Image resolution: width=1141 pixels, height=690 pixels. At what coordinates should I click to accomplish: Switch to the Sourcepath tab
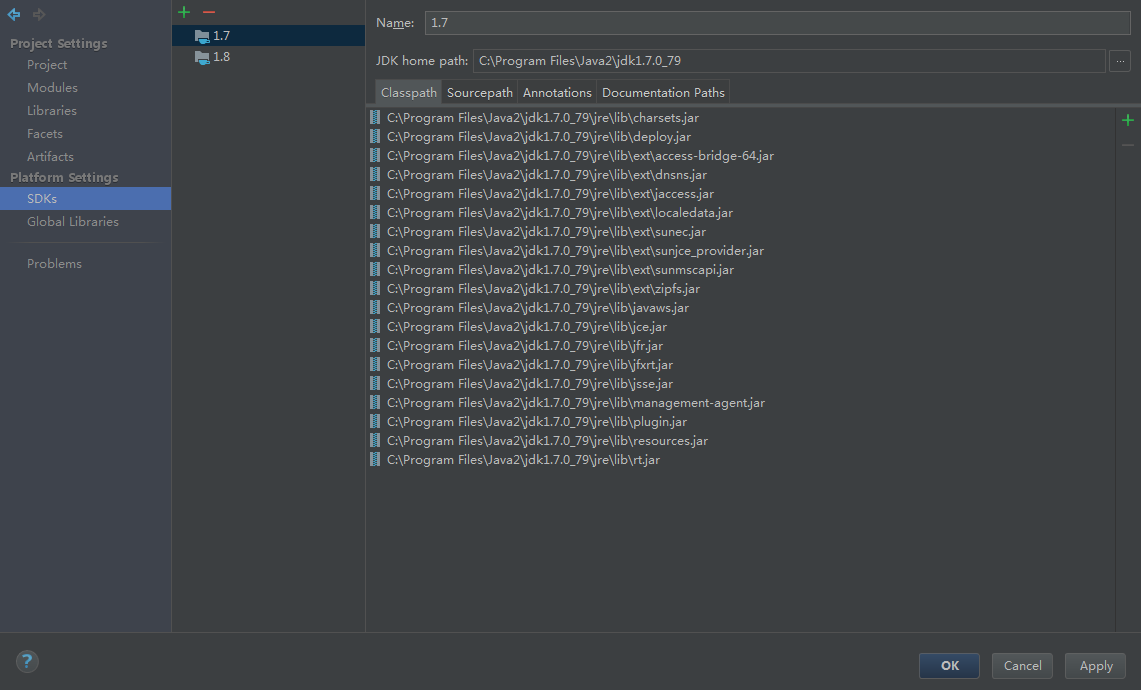[480, 92]
